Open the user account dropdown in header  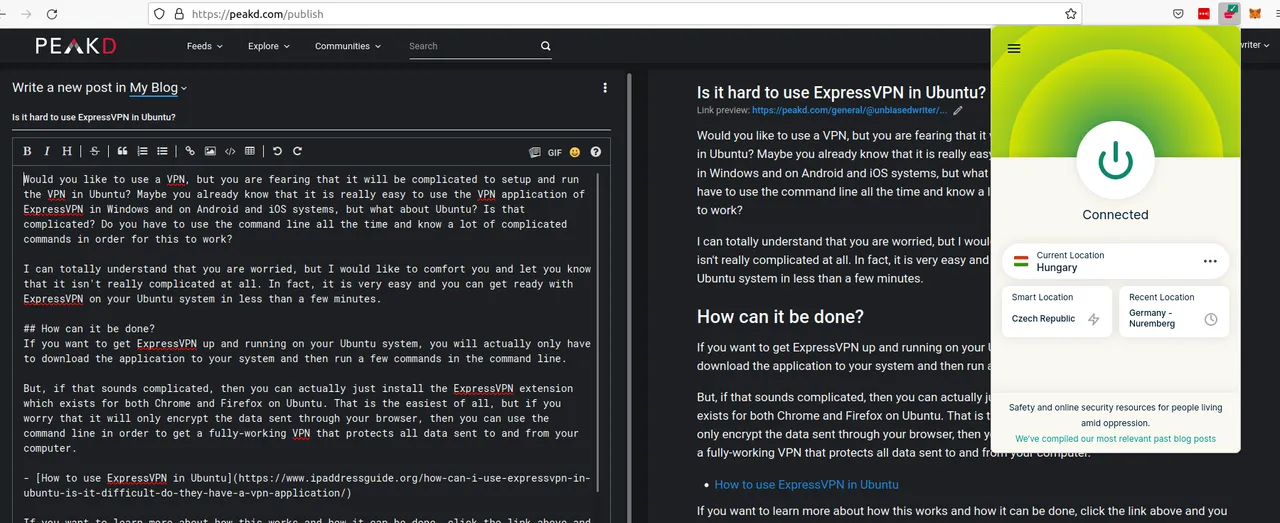click(x=1253, y=45)
